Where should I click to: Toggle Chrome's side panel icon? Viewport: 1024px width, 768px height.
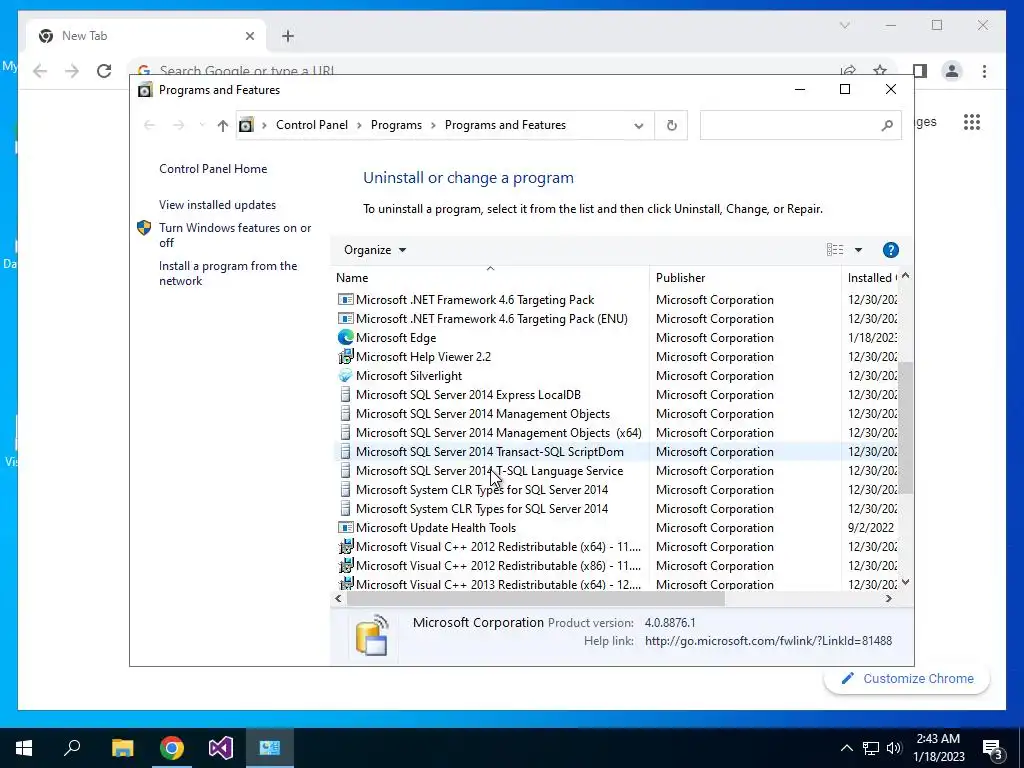(920, 71)
